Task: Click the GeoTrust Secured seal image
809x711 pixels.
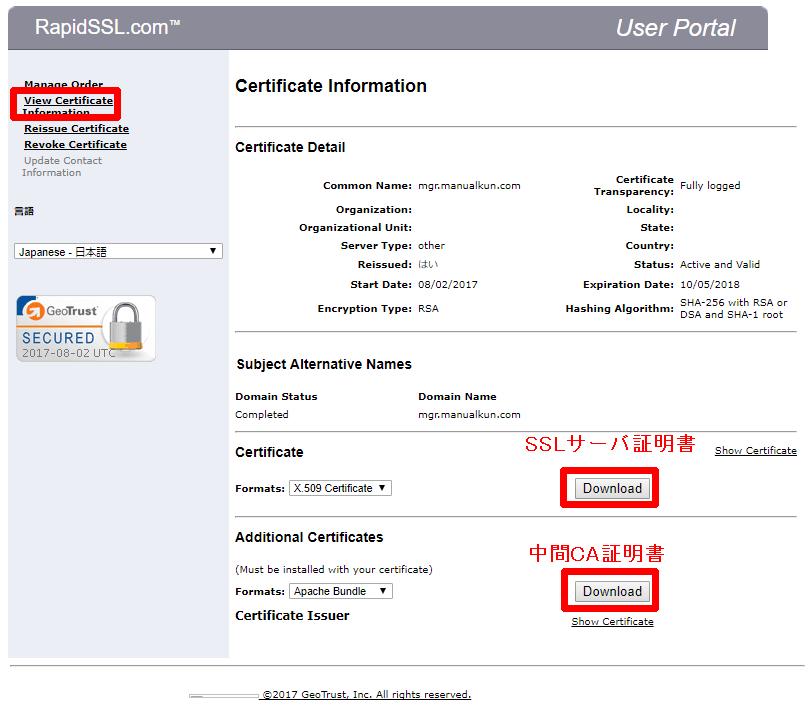Action: point(86,328)
